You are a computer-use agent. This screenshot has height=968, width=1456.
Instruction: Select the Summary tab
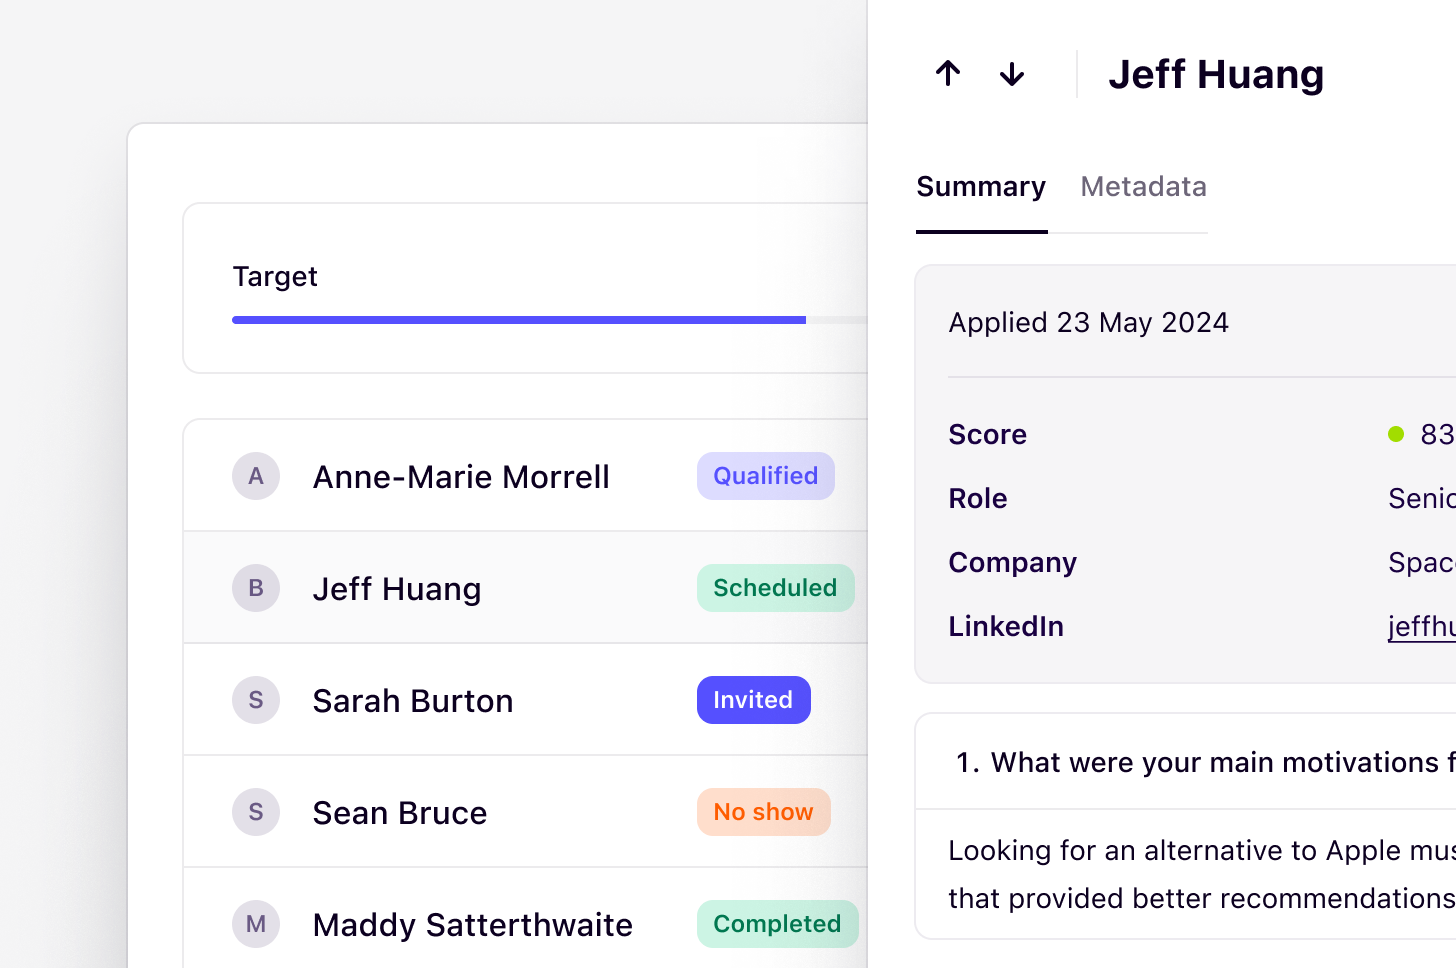tap(981, 187)
